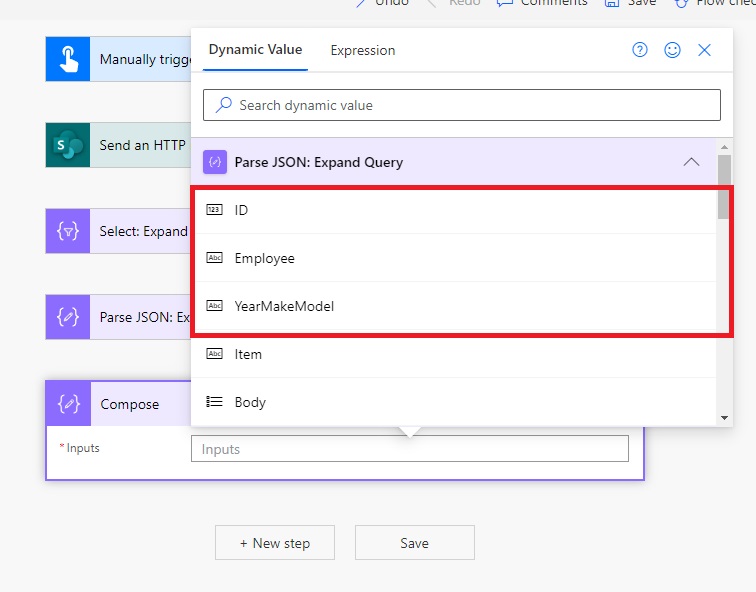756x592 pixels.
Task: Click the + New step button
Action: [275, 543]
